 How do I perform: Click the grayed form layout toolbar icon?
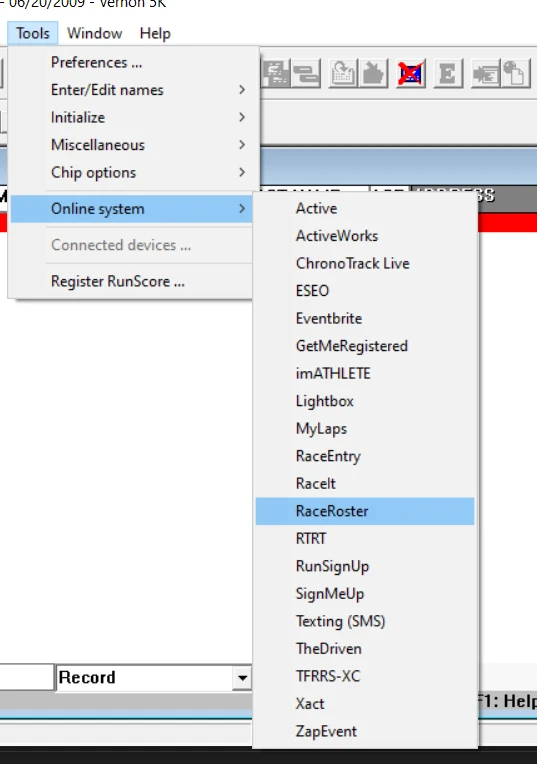(x=276, y=74)
